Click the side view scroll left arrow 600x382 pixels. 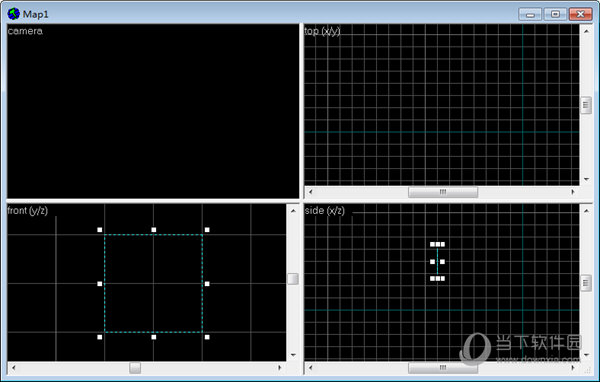[x=310, y=368]
